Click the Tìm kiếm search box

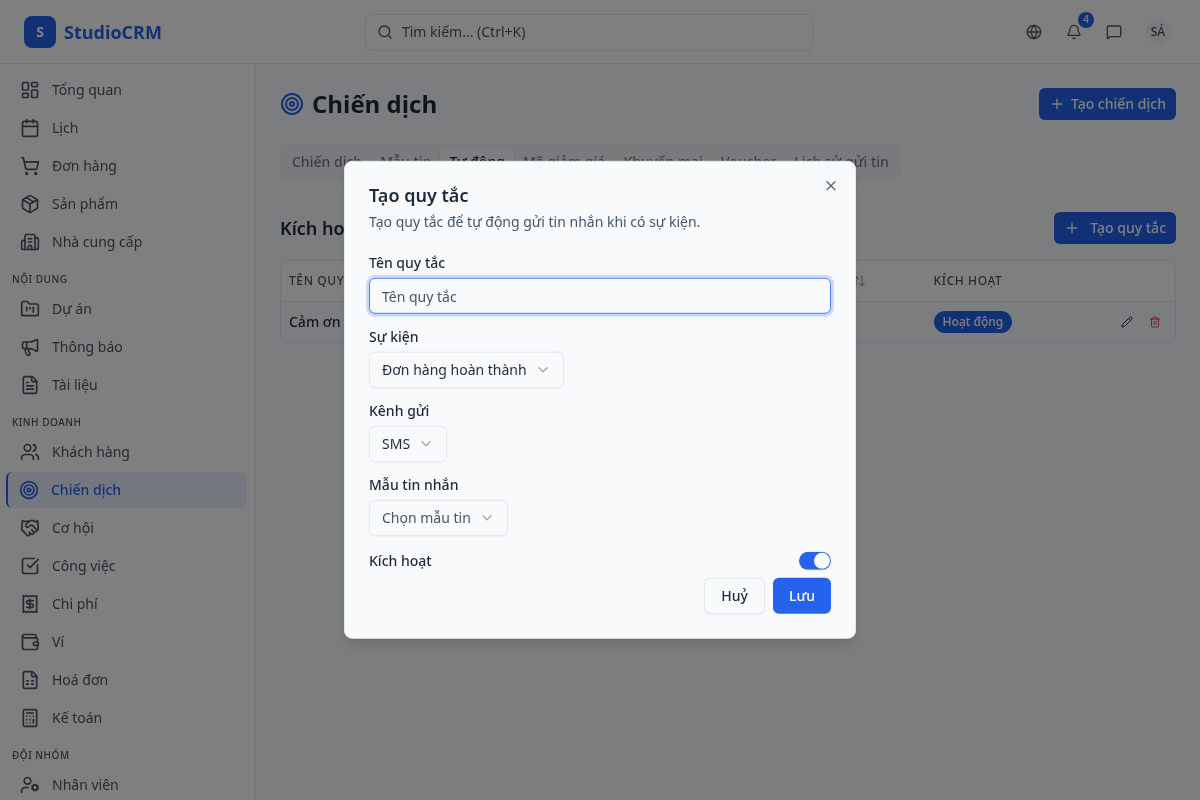tap(588, 32)
